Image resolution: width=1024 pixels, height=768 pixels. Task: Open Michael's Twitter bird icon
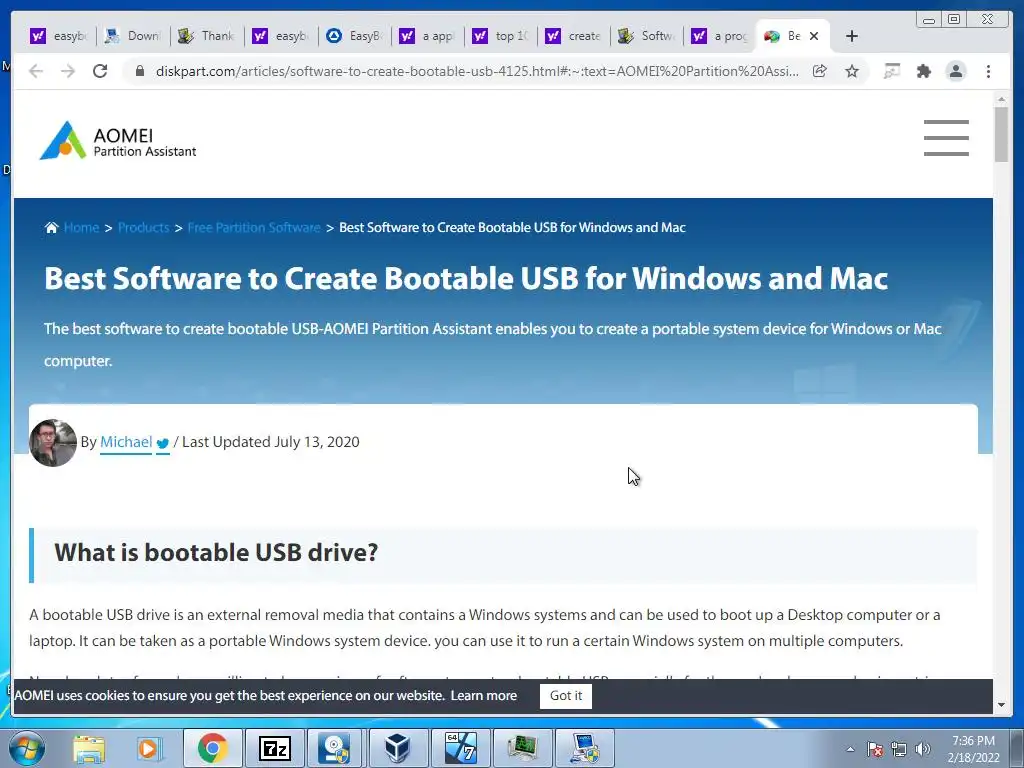pos(163,443)
